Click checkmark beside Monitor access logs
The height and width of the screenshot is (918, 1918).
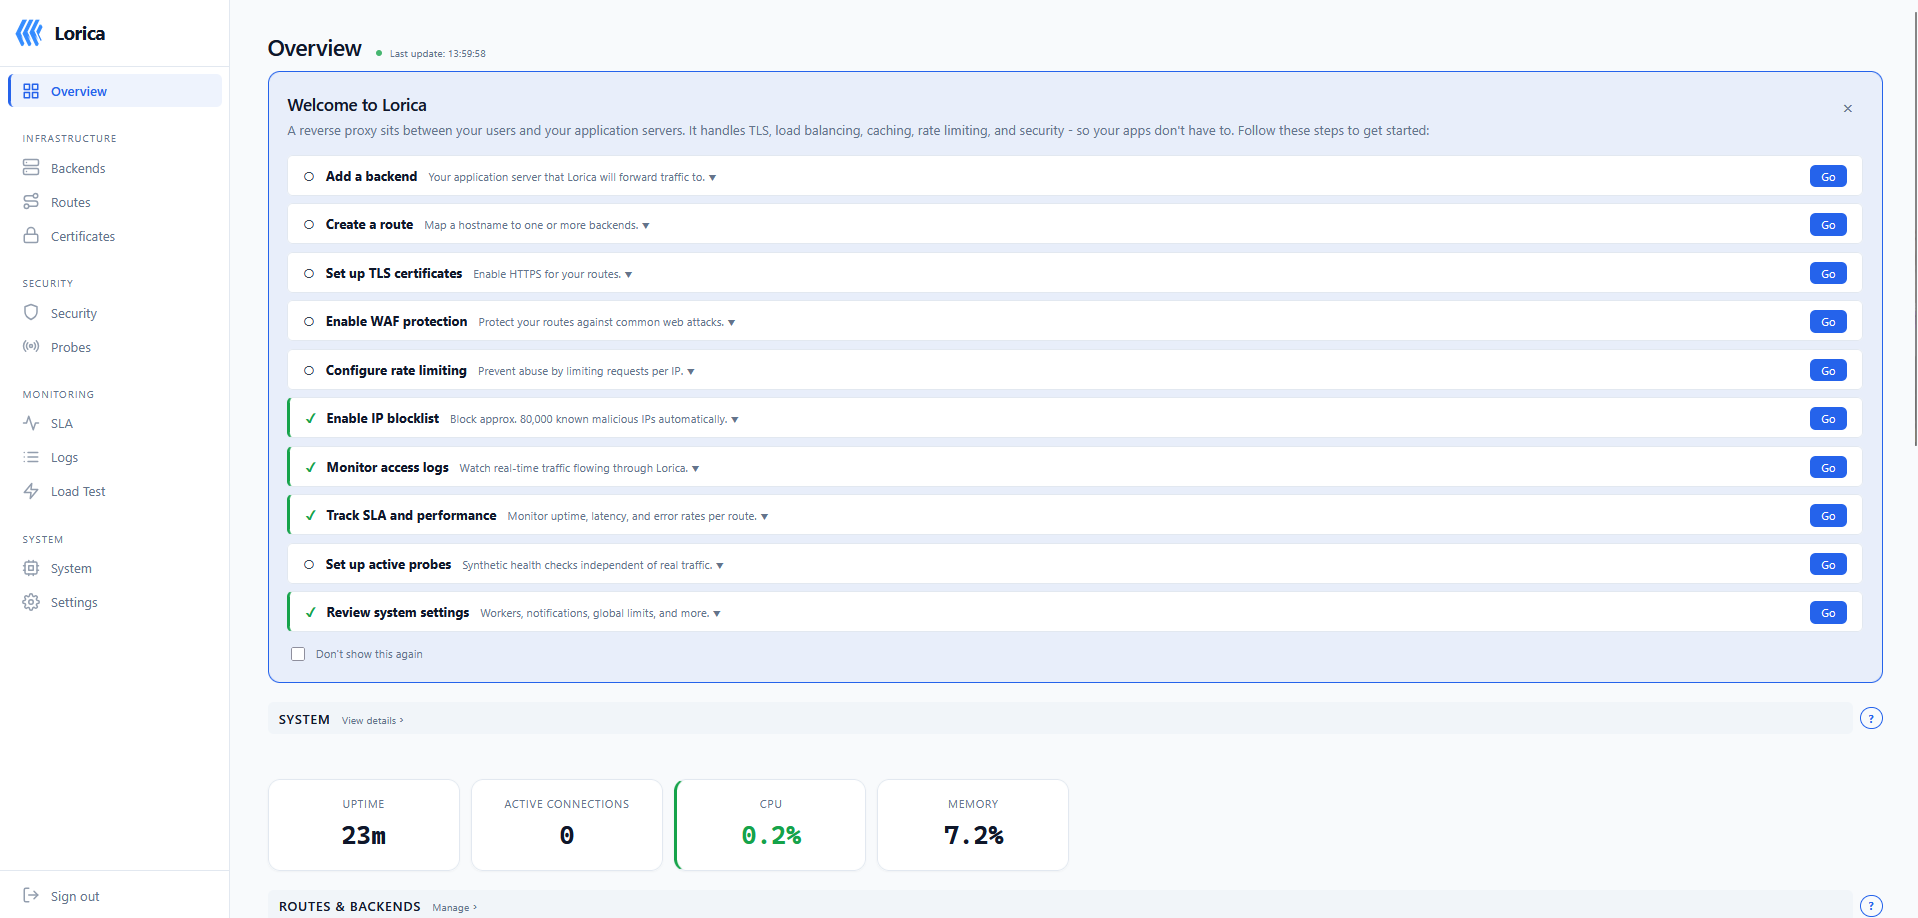coord(310,467)
